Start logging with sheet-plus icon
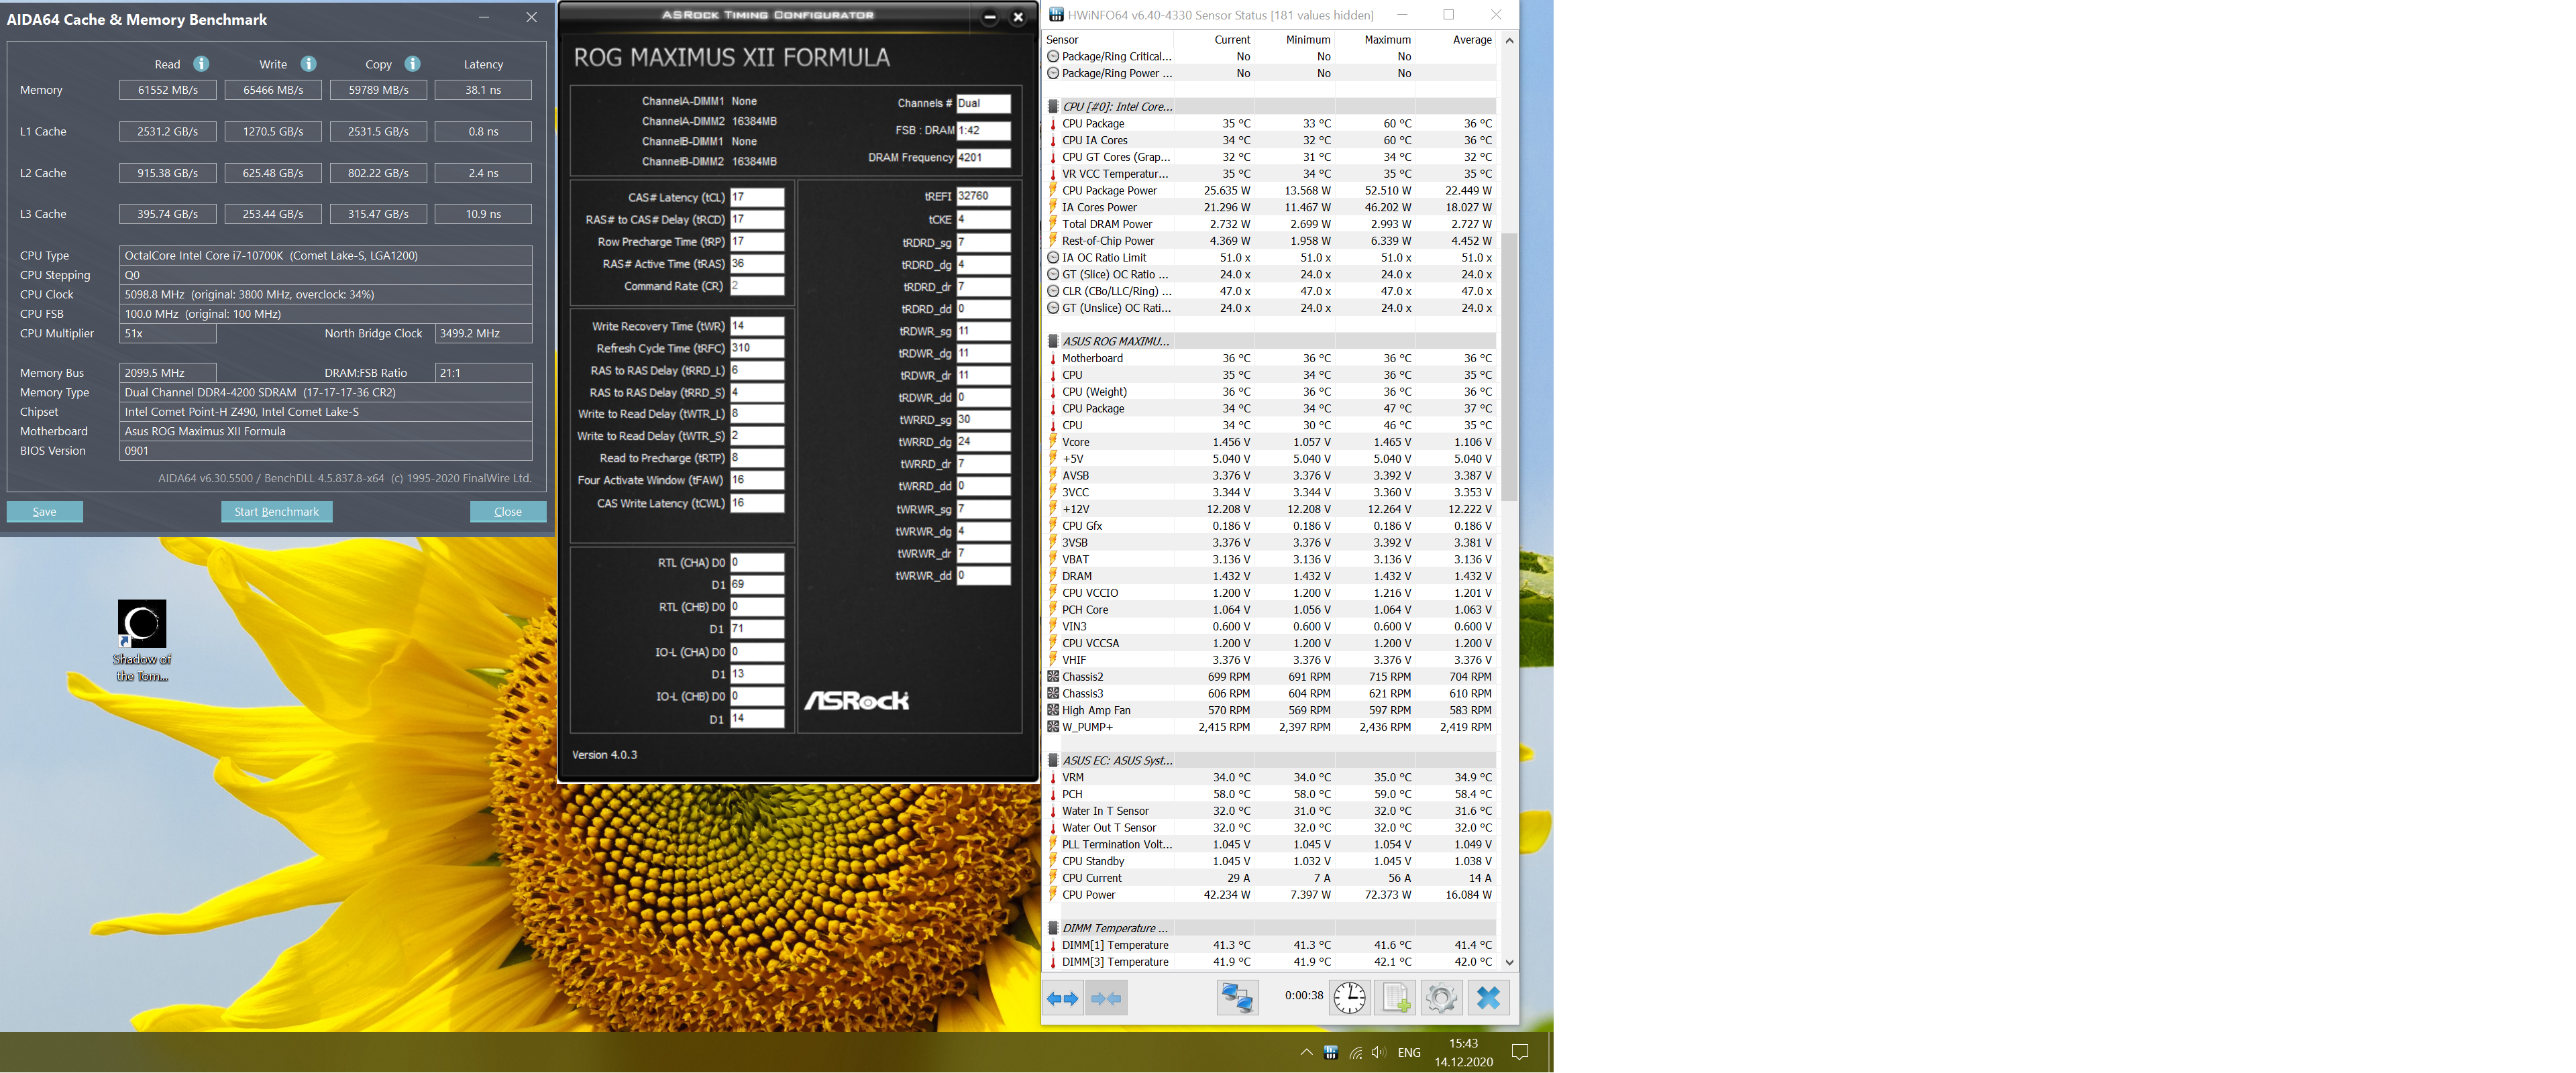Viewport: 2576px width, 1073px height. coord(1395,998)
